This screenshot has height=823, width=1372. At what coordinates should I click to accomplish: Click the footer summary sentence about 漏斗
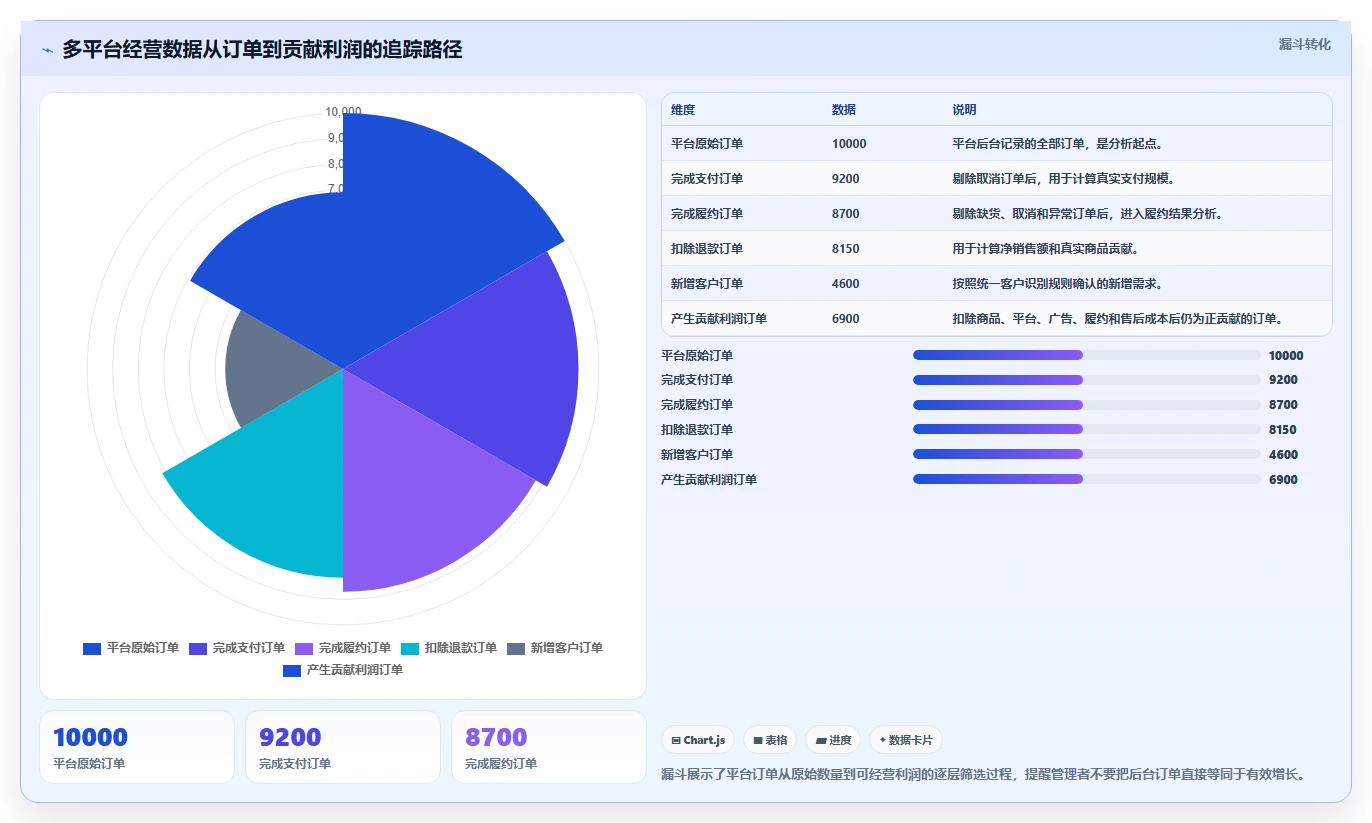tap(983, 774)
